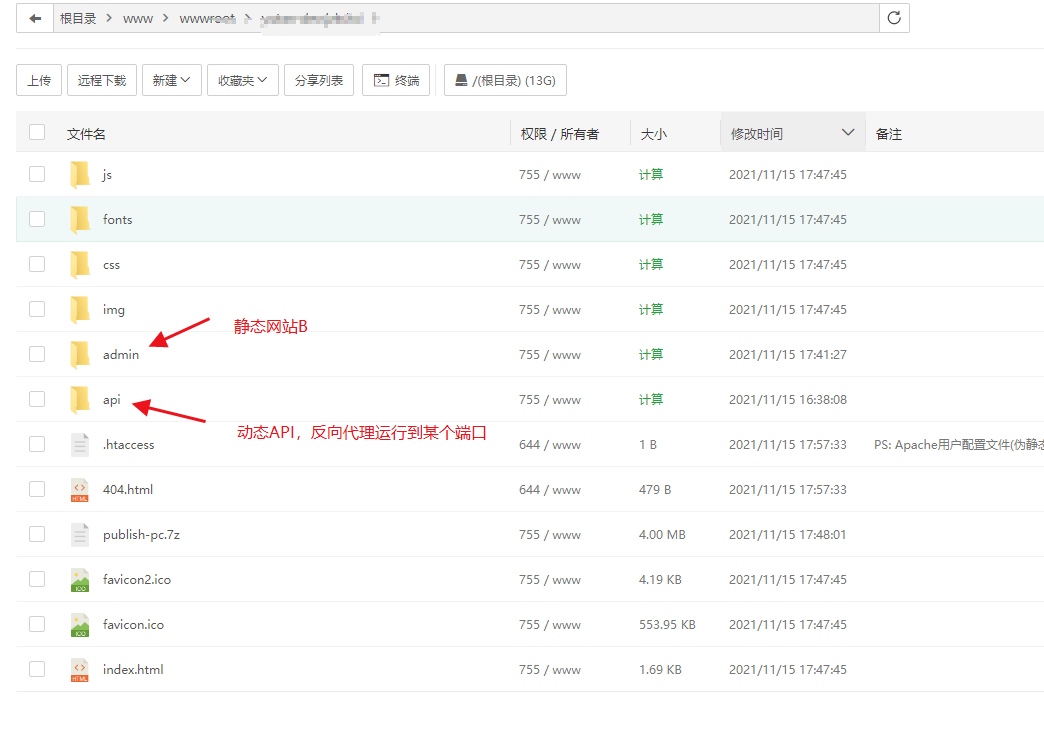This screenshot has width=1044, height=735.
Task: Tick the checkbox for api folder
Action: pos(37,399)
